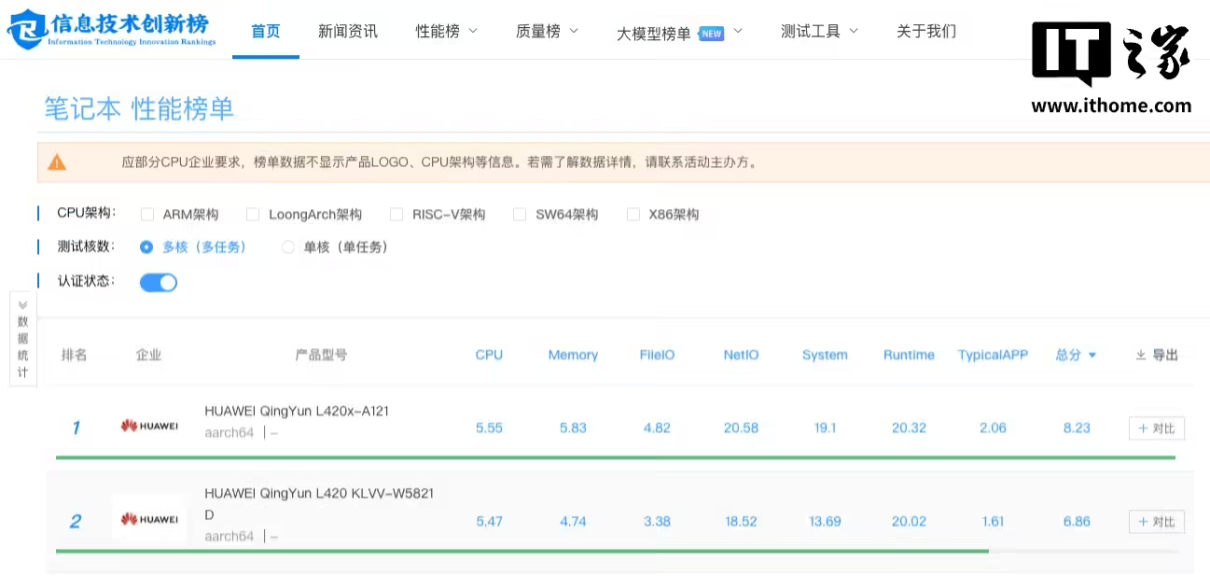Click the export download icon
The width and height of the screenshot is (1210, 576).
point(1140,355)
